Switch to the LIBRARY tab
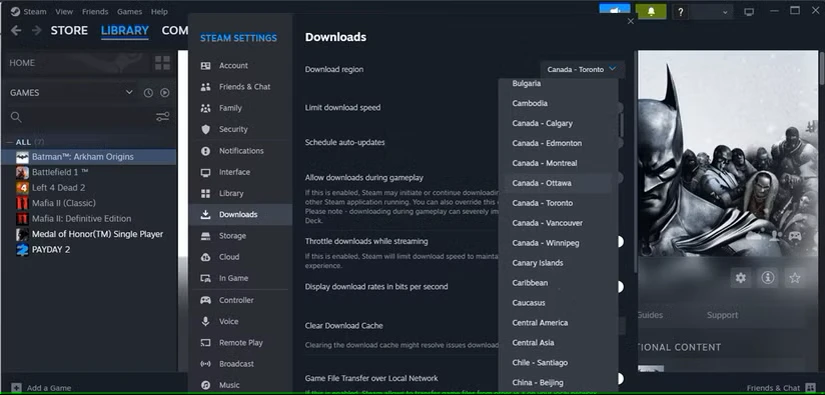This screenshot has height=395, width=825. click(125, 31)
